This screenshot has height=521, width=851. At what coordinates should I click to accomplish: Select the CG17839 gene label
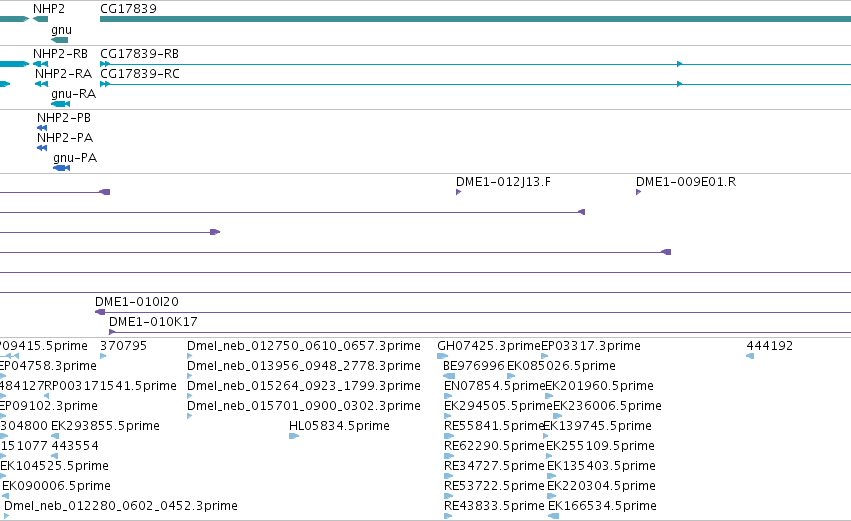[129, 9]
